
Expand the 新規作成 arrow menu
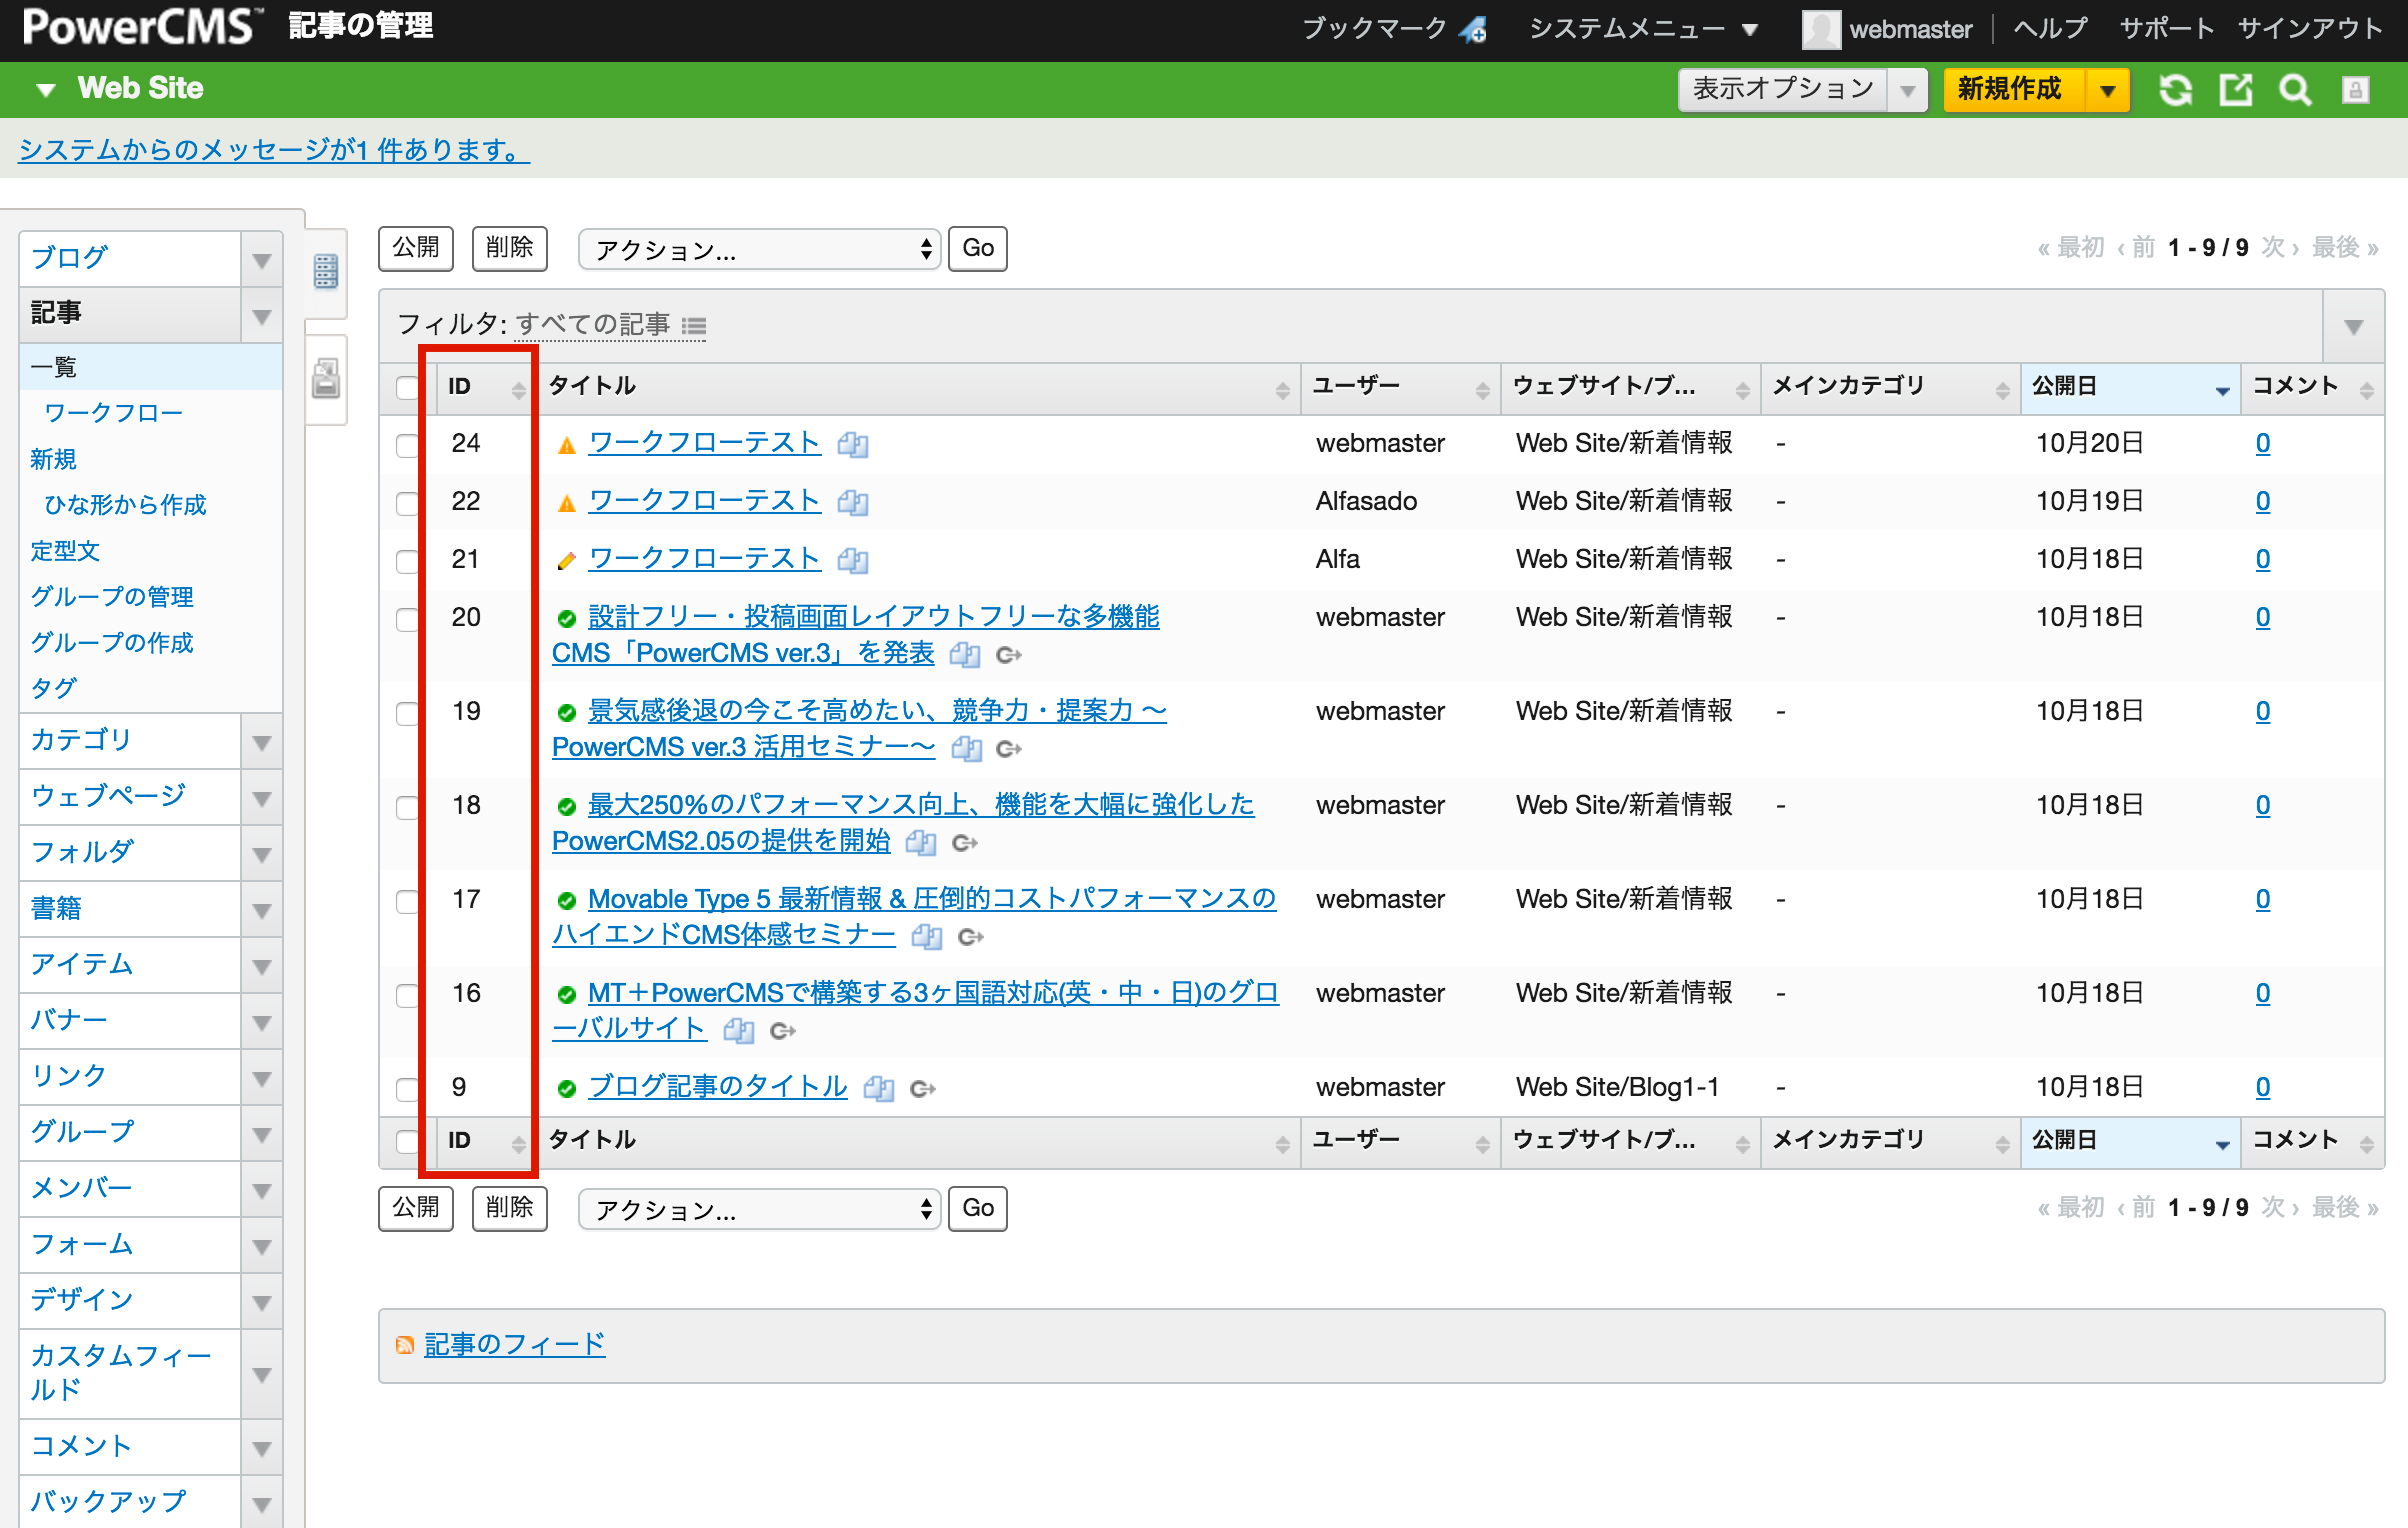pos(2108,91)
